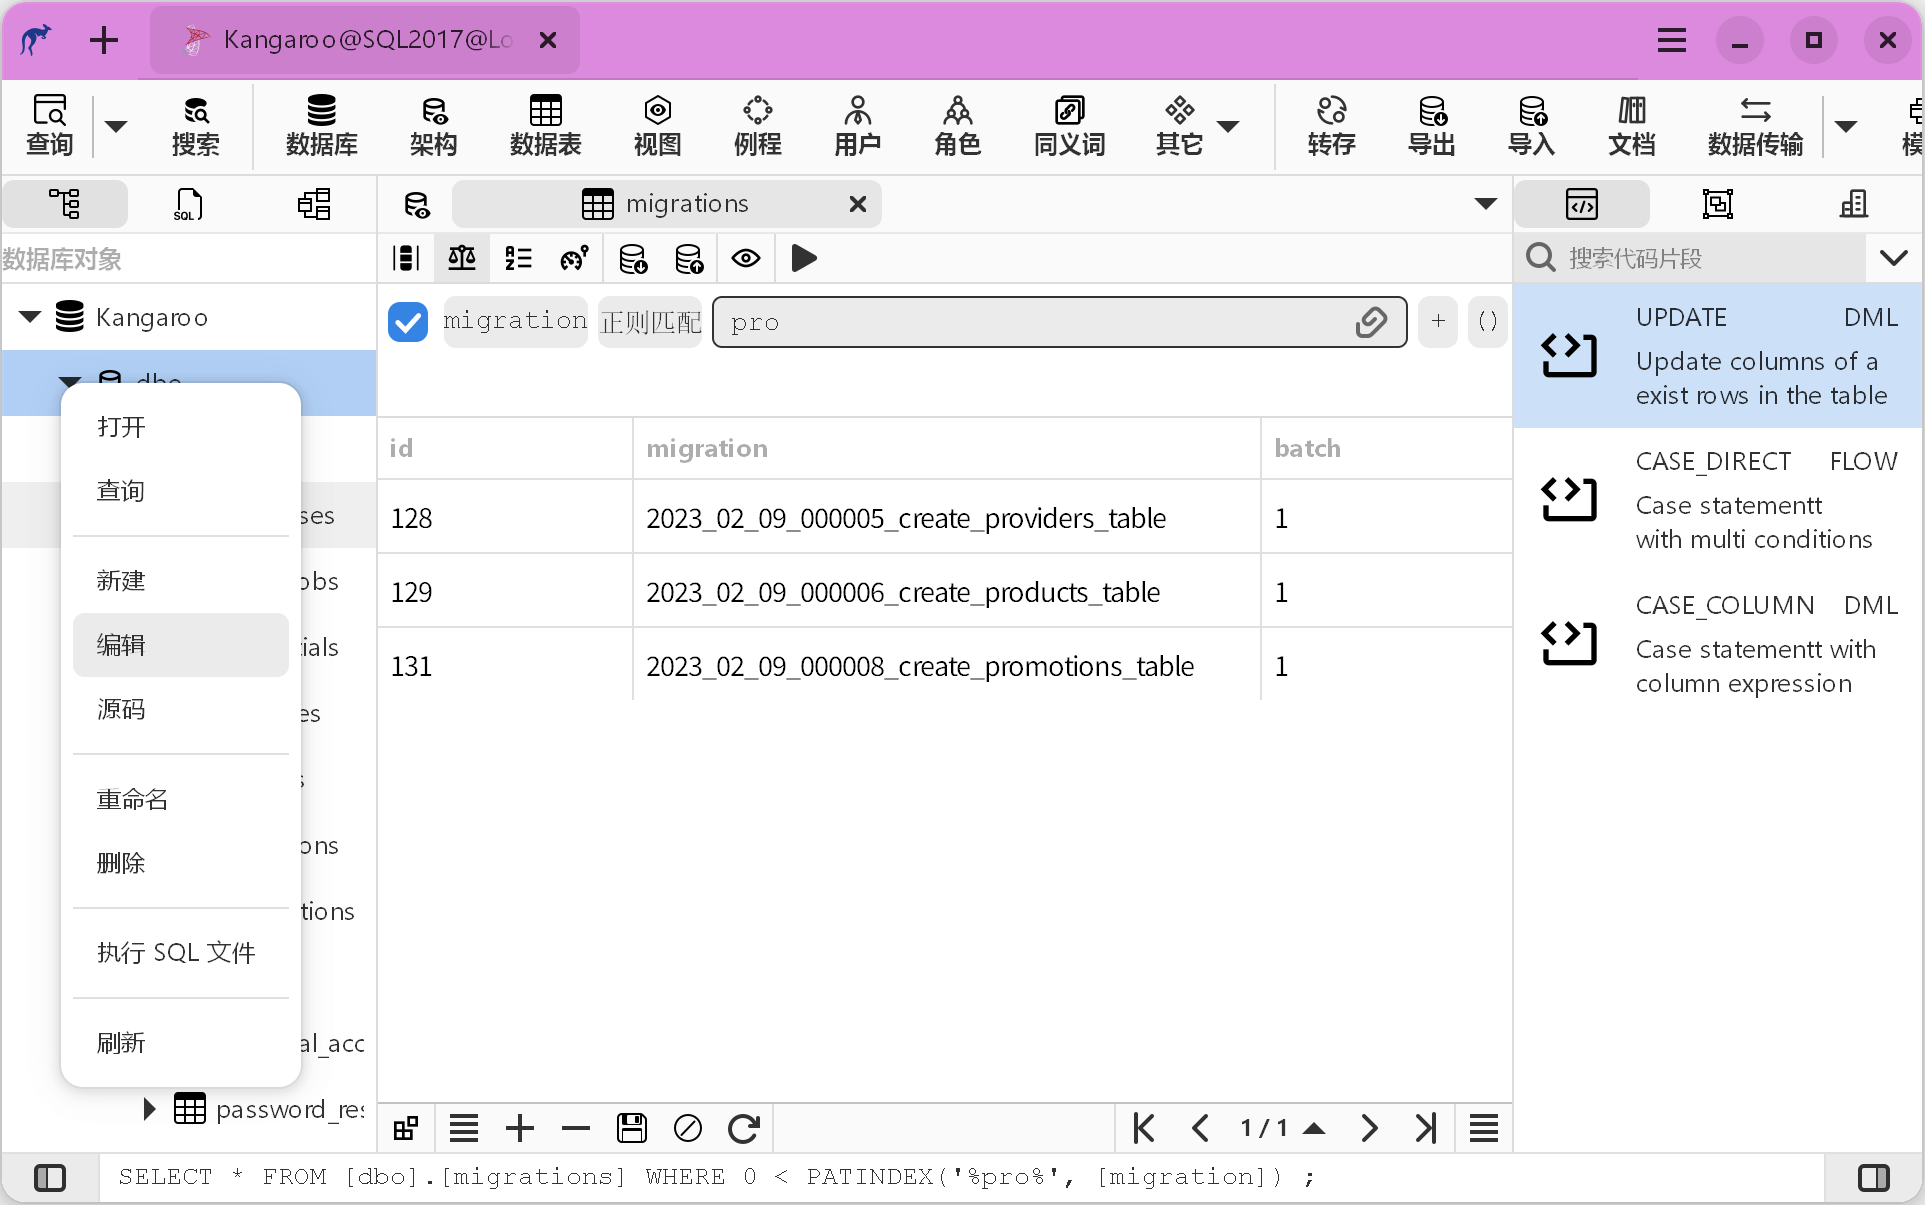Open the dropdown beside snippet search box
1925x1205 pixels.
click(1893, 258)
